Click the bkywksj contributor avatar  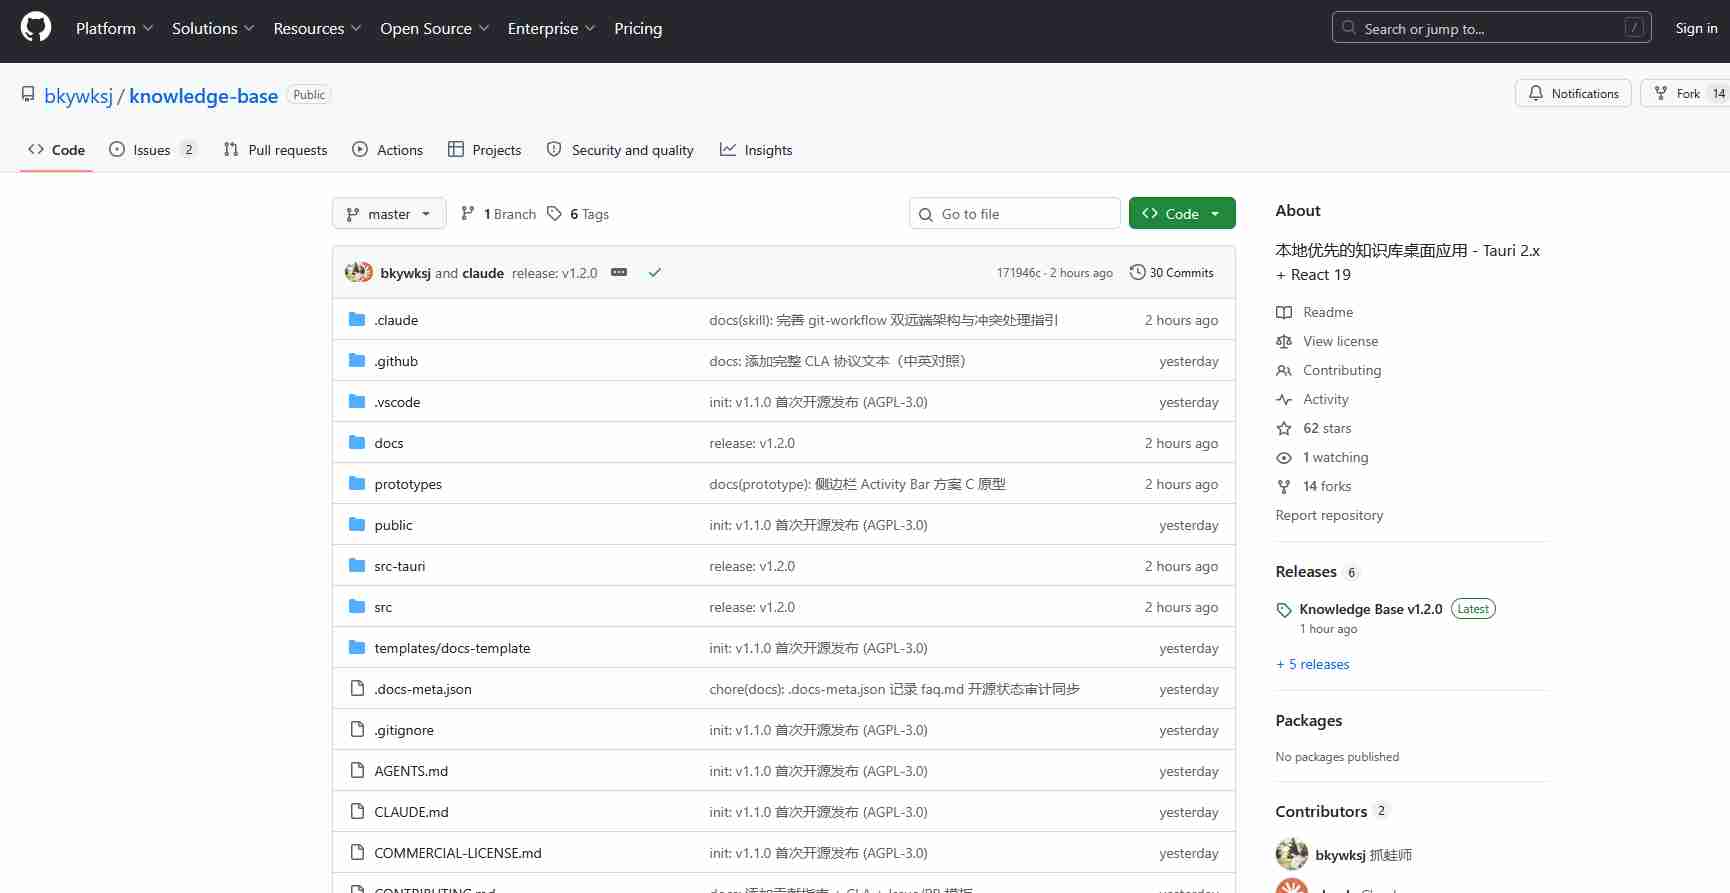pyautogui.click(x=1292, y=855)
